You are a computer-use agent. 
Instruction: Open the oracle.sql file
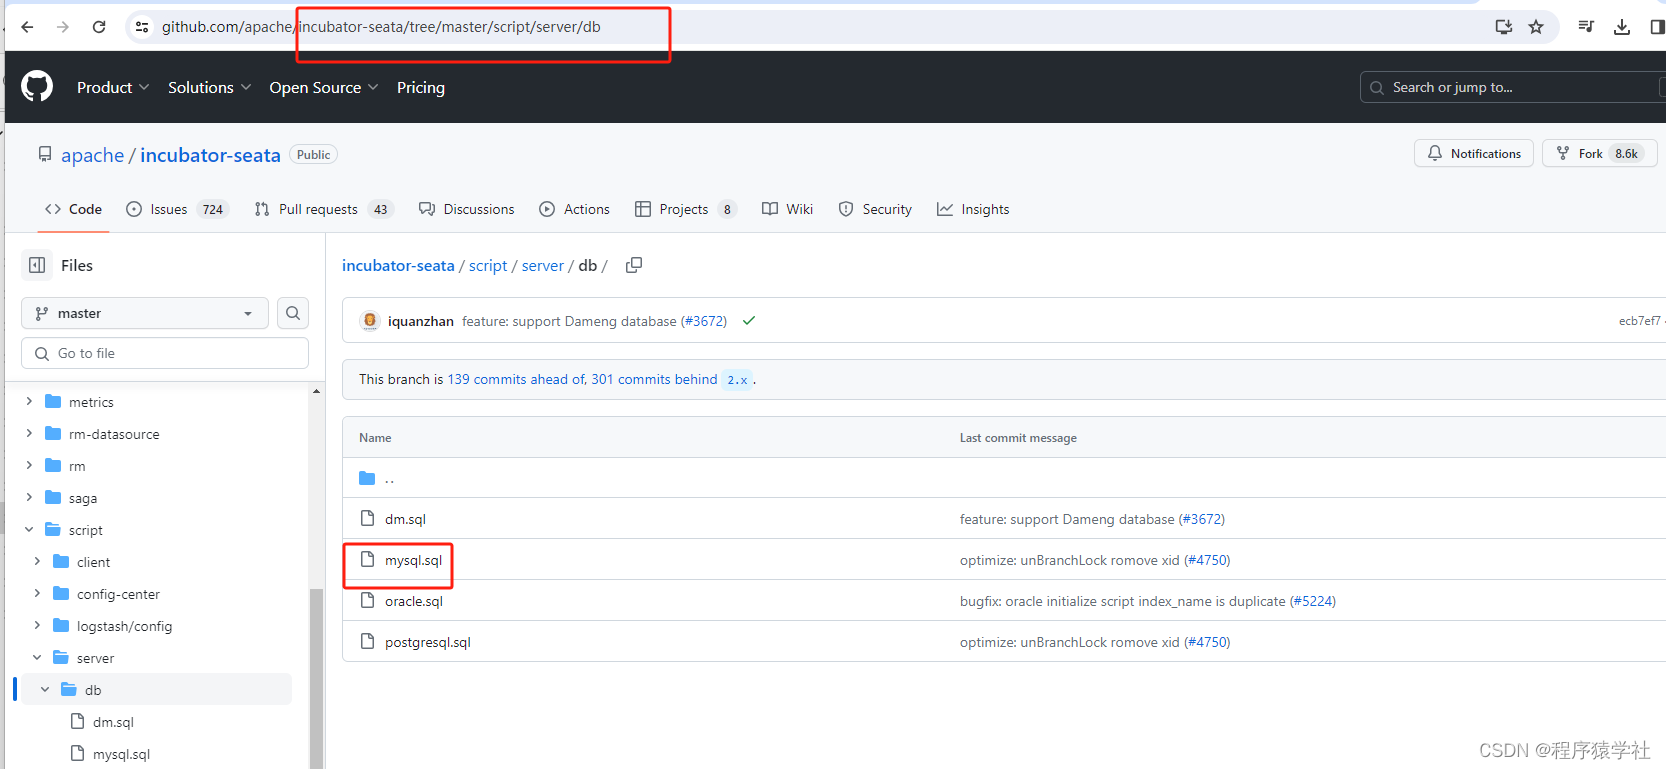414,601
